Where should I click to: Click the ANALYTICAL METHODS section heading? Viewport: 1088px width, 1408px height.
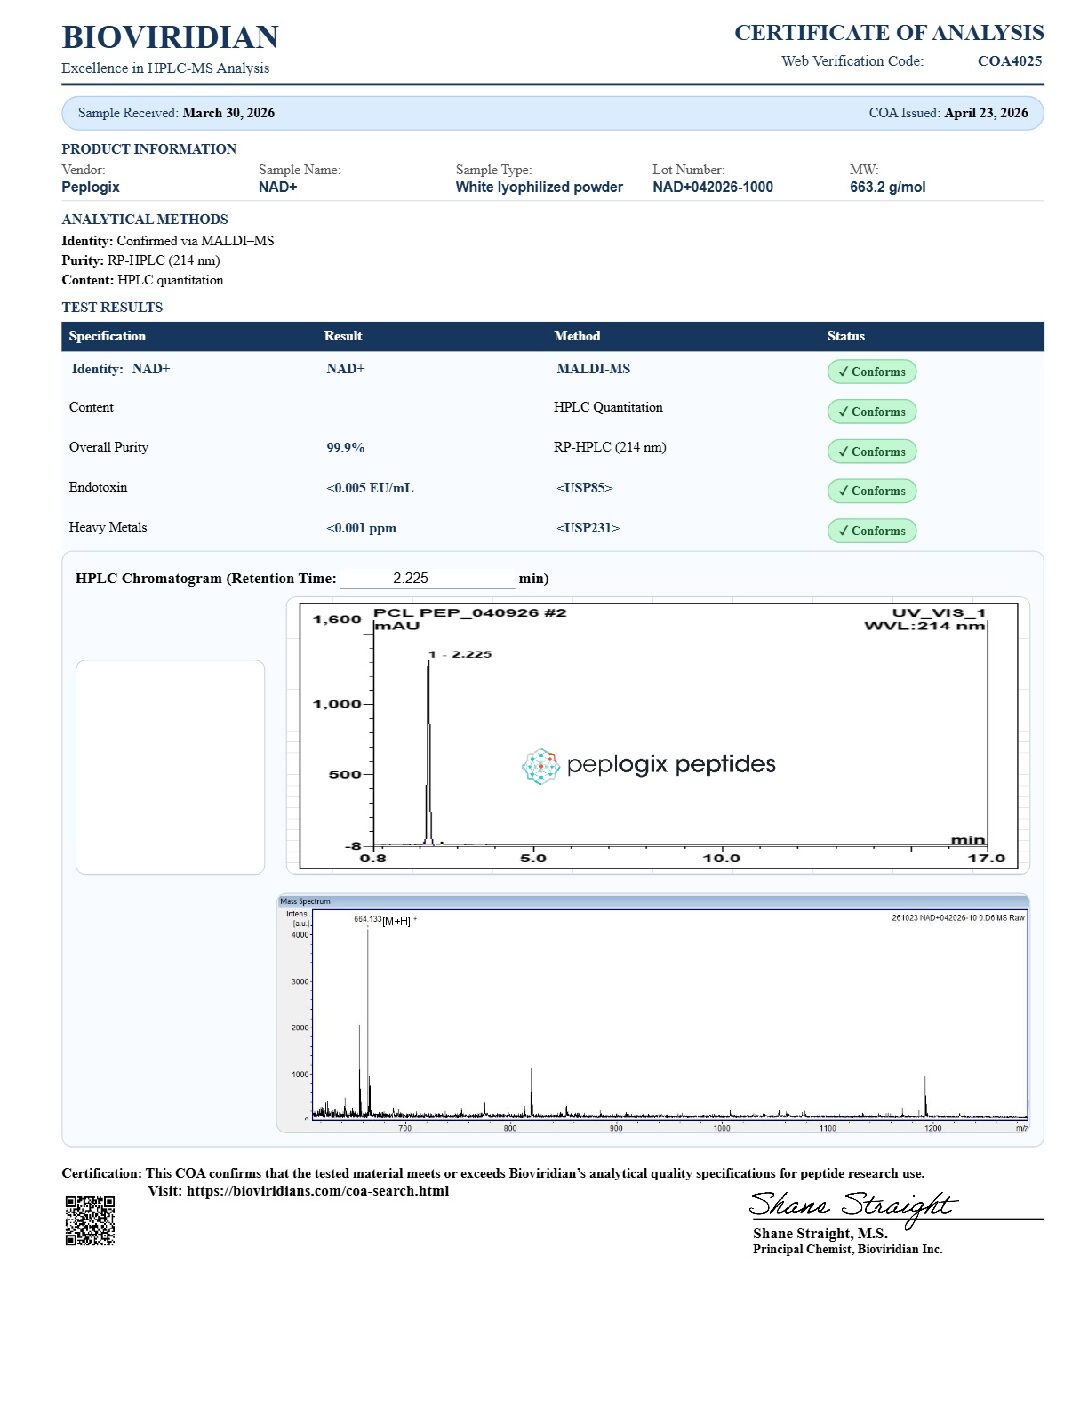coord(145,219)
